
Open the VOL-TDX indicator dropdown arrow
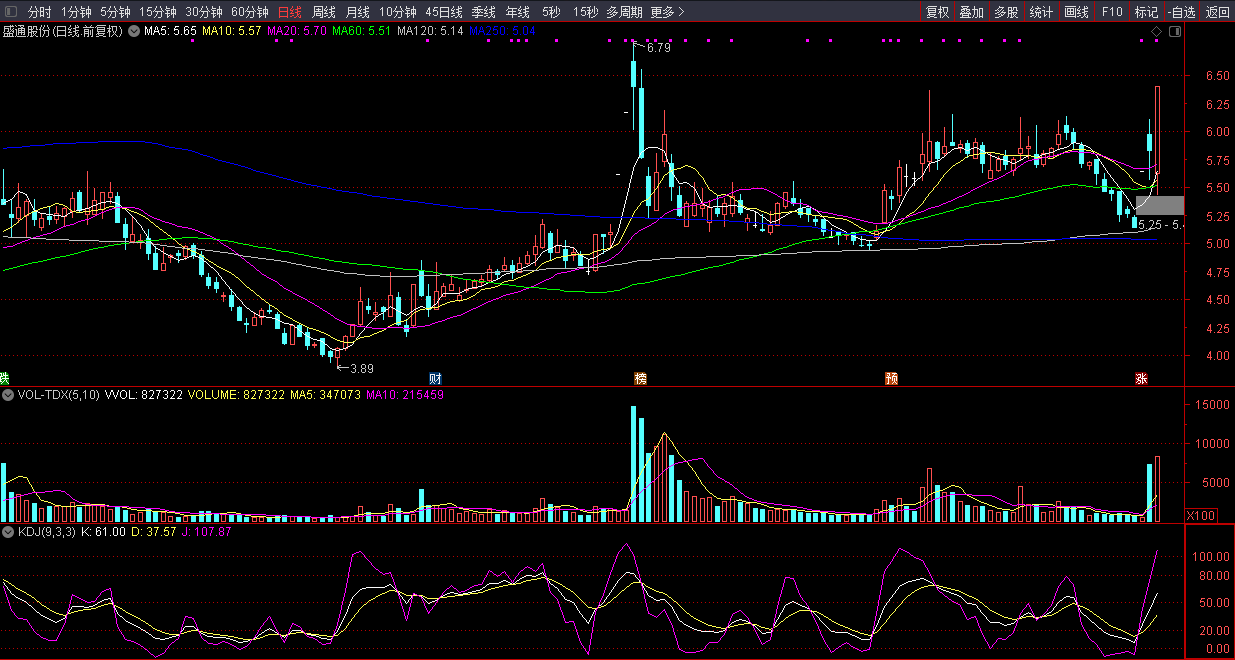[x=8, y=396]
